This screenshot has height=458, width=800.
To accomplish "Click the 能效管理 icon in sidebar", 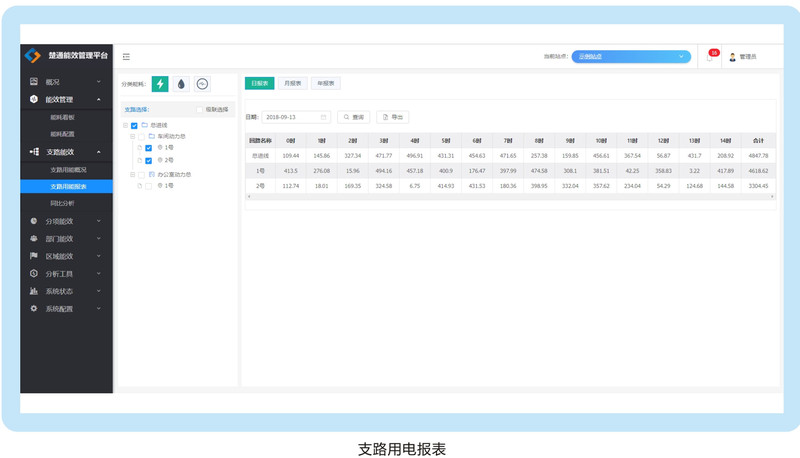I will (34, 99).
